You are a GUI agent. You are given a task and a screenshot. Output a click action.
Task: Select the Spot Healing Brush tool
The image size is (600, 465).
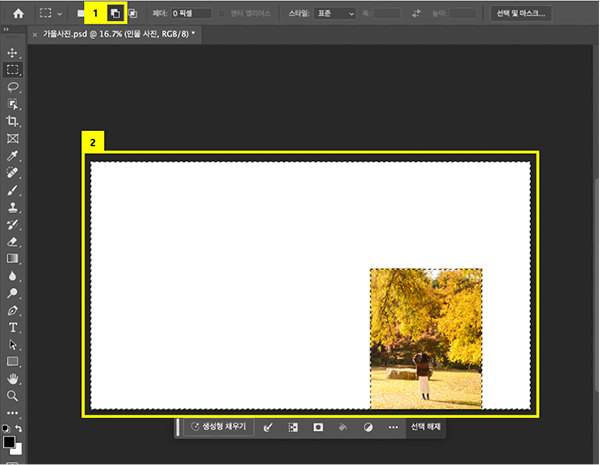12,173
